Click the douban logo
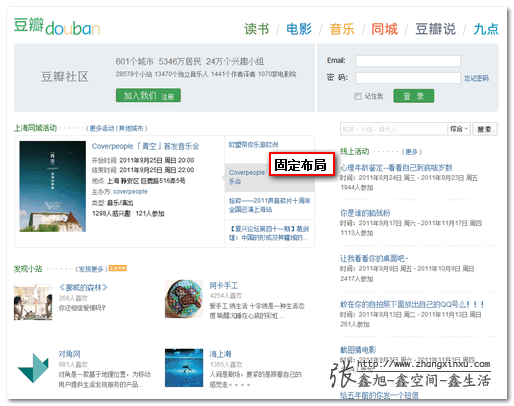The image size is (514, 406). pos(57,26)
